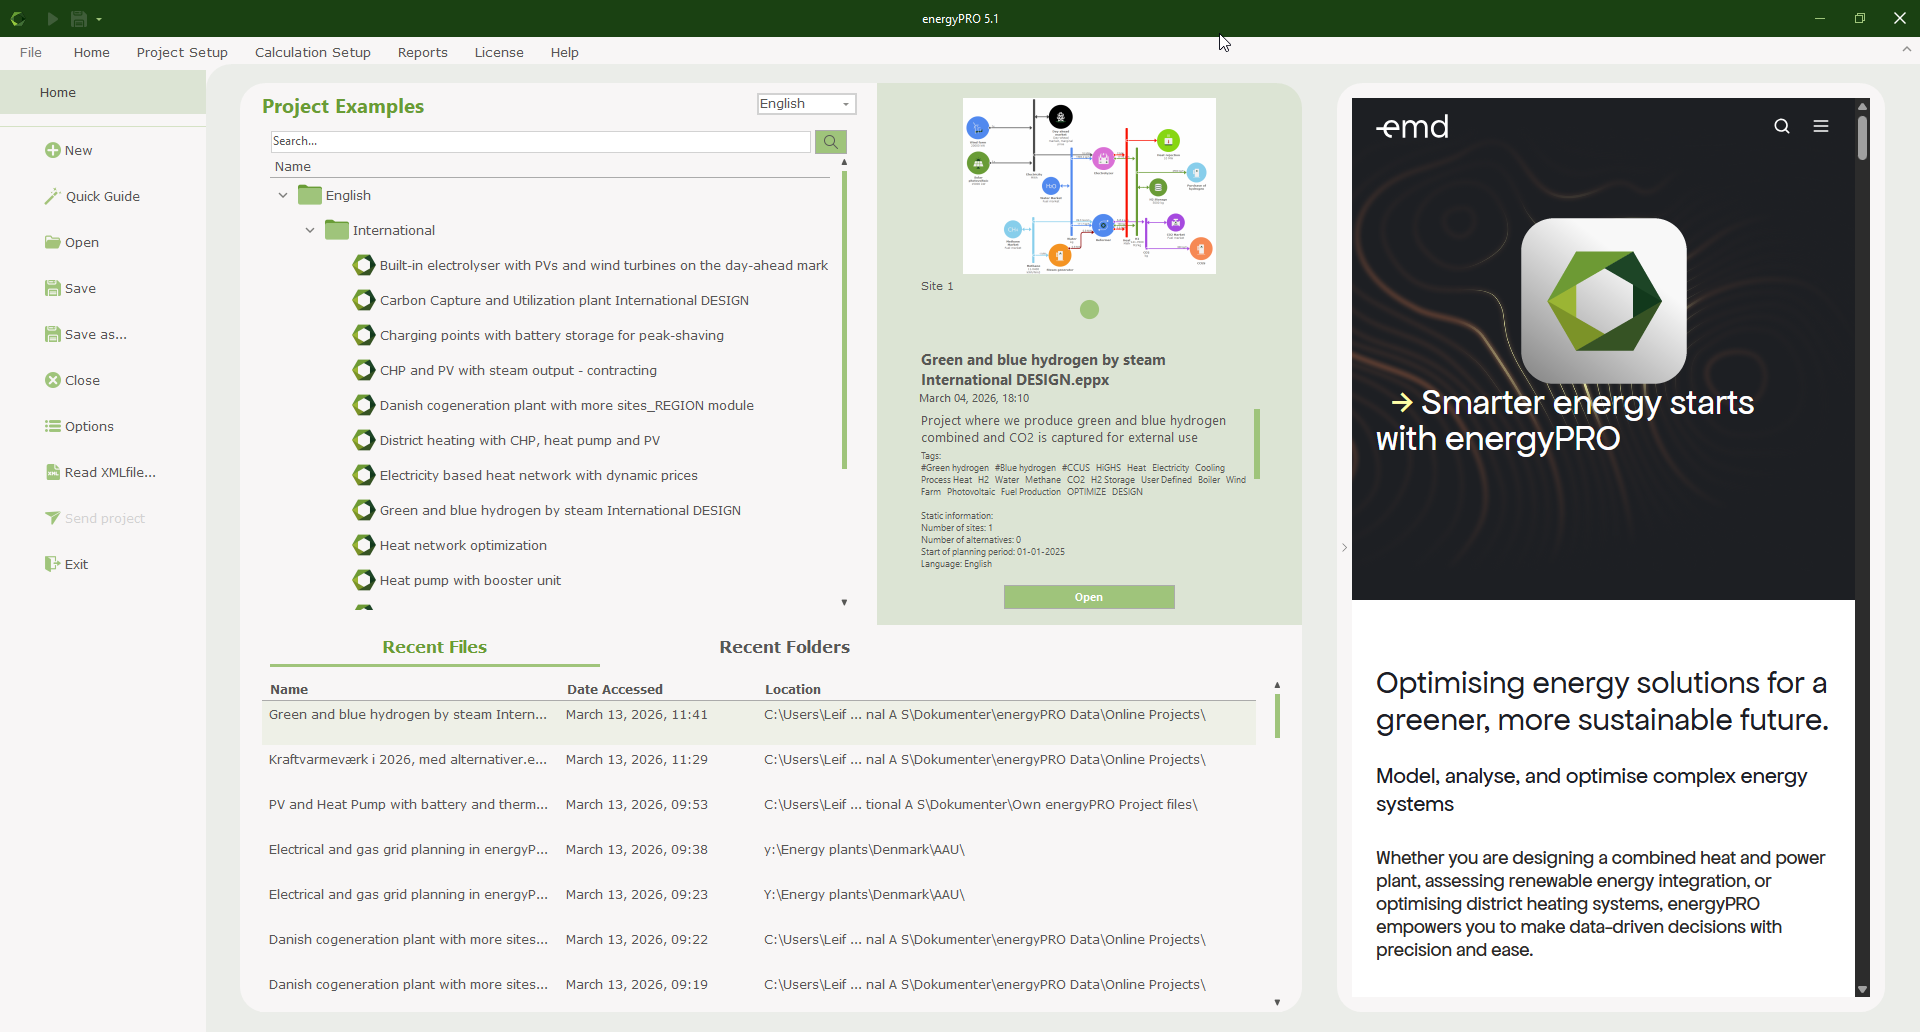The width and height of the screenshot is (1920, 1032).
Task: Select Electricity based heat network with dynamic prices
Action: pyautogui.click(x=539, y=475)
